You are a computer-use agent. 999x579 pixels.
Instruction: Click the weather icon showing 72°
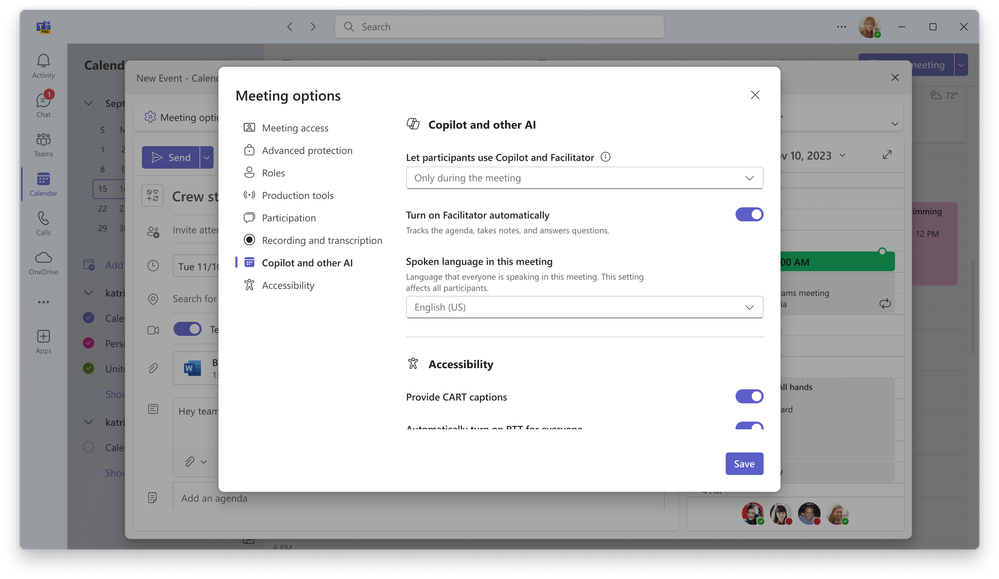click(x=935, y=95)
